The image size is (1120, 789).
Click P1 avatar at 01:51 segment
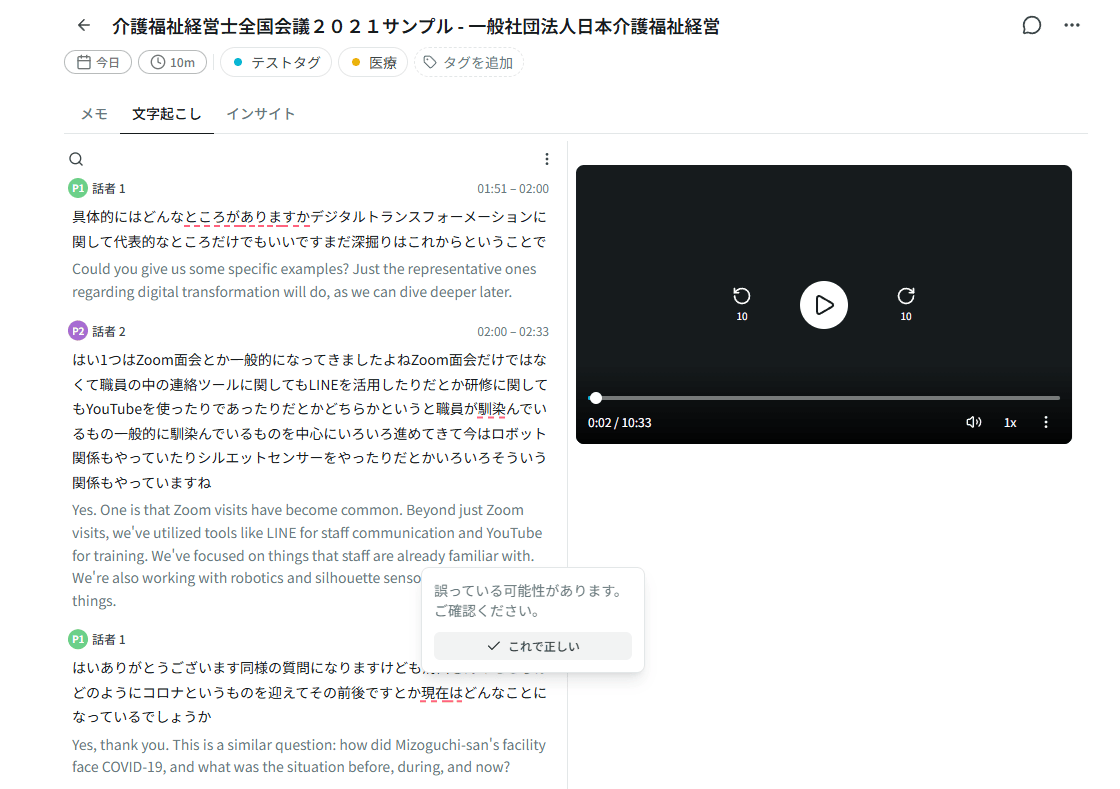[x=78, y=189]
